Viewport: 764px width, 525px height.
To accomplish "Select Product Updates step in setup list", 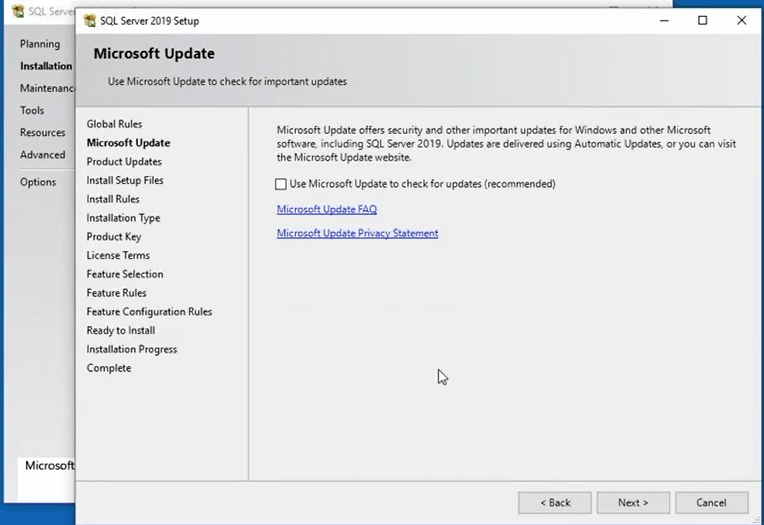I will click(x=124, y=162).
